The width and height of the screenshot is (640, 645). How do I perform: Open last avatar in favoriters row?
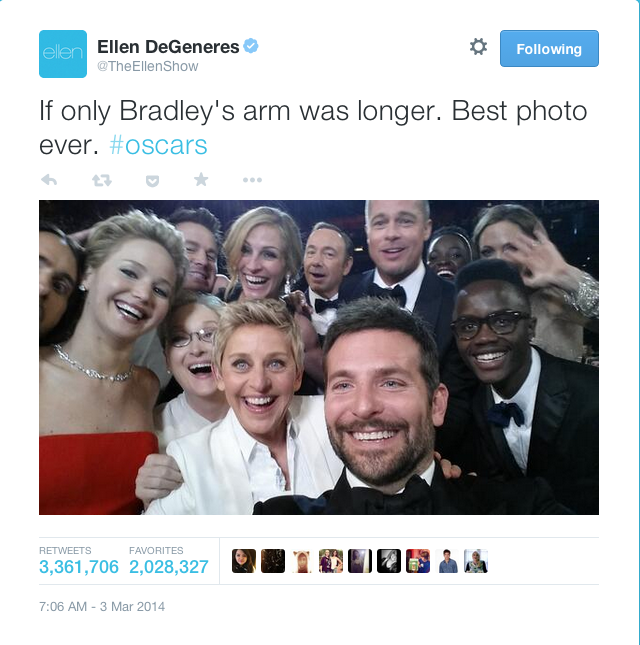point(476,561)
